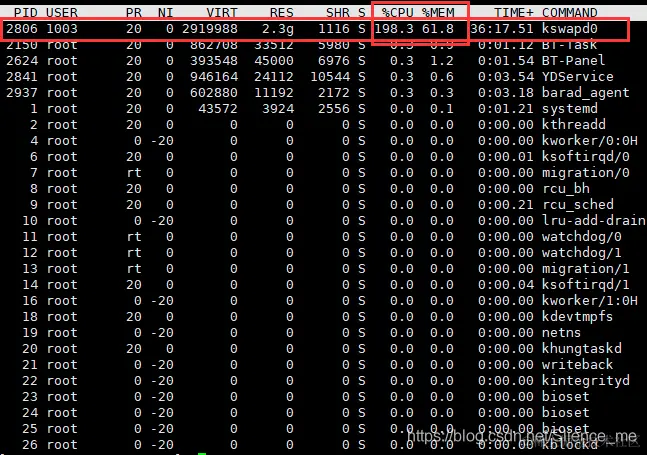The image size is (647, 455).
Task: Click the %MEM column header
Action: coord(438,12)
